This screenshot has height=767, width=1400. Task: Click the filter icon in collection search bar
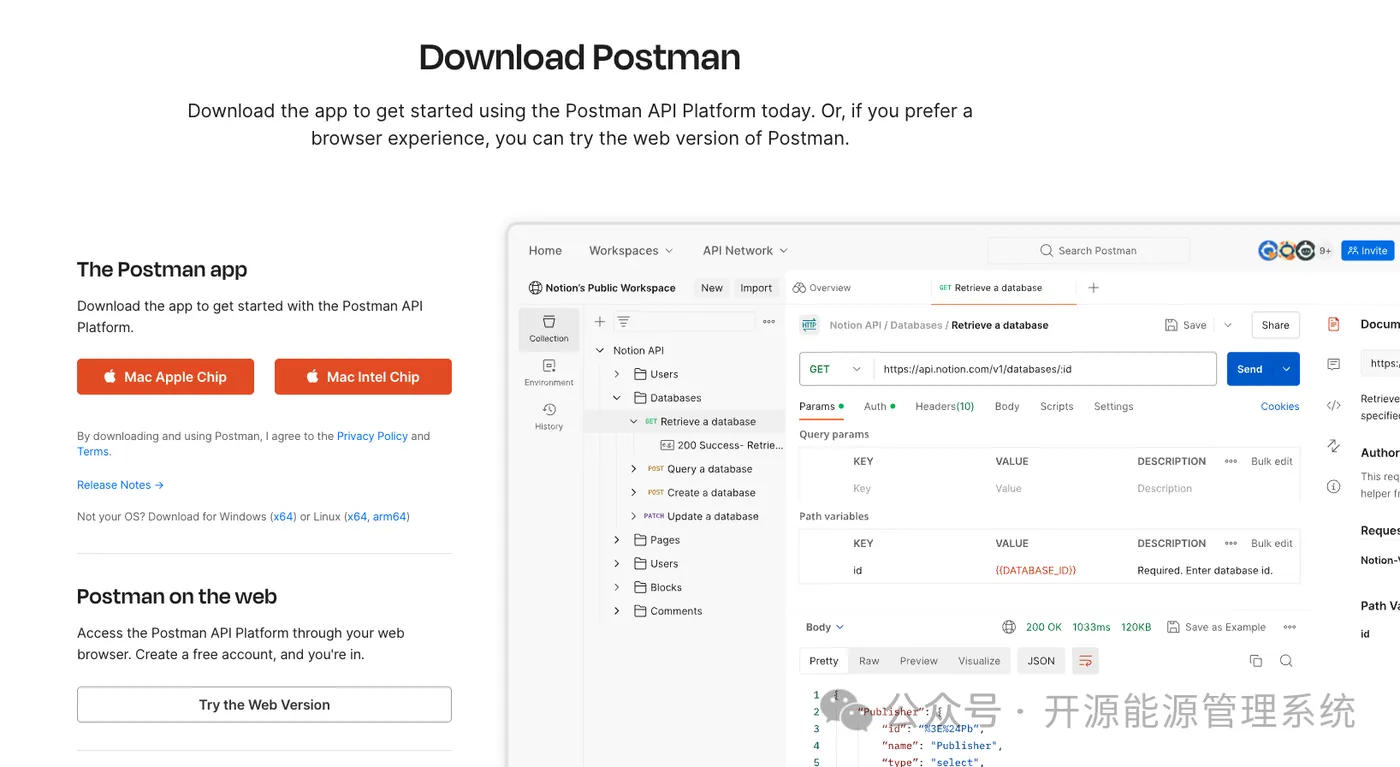click(623, 322)
